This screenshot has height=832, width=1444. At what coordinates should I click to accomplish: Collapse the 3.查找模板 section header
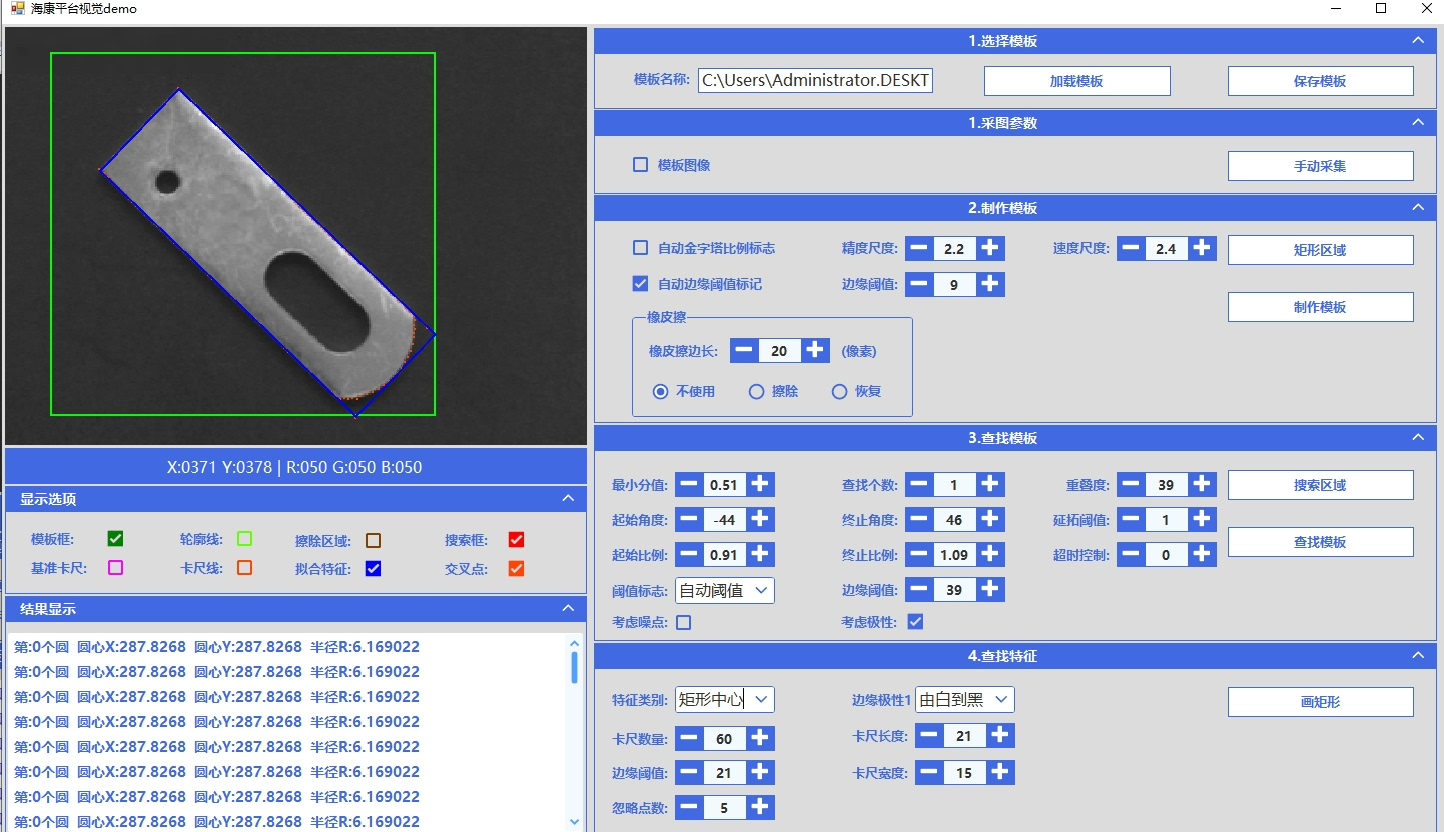pos(1417,438)
